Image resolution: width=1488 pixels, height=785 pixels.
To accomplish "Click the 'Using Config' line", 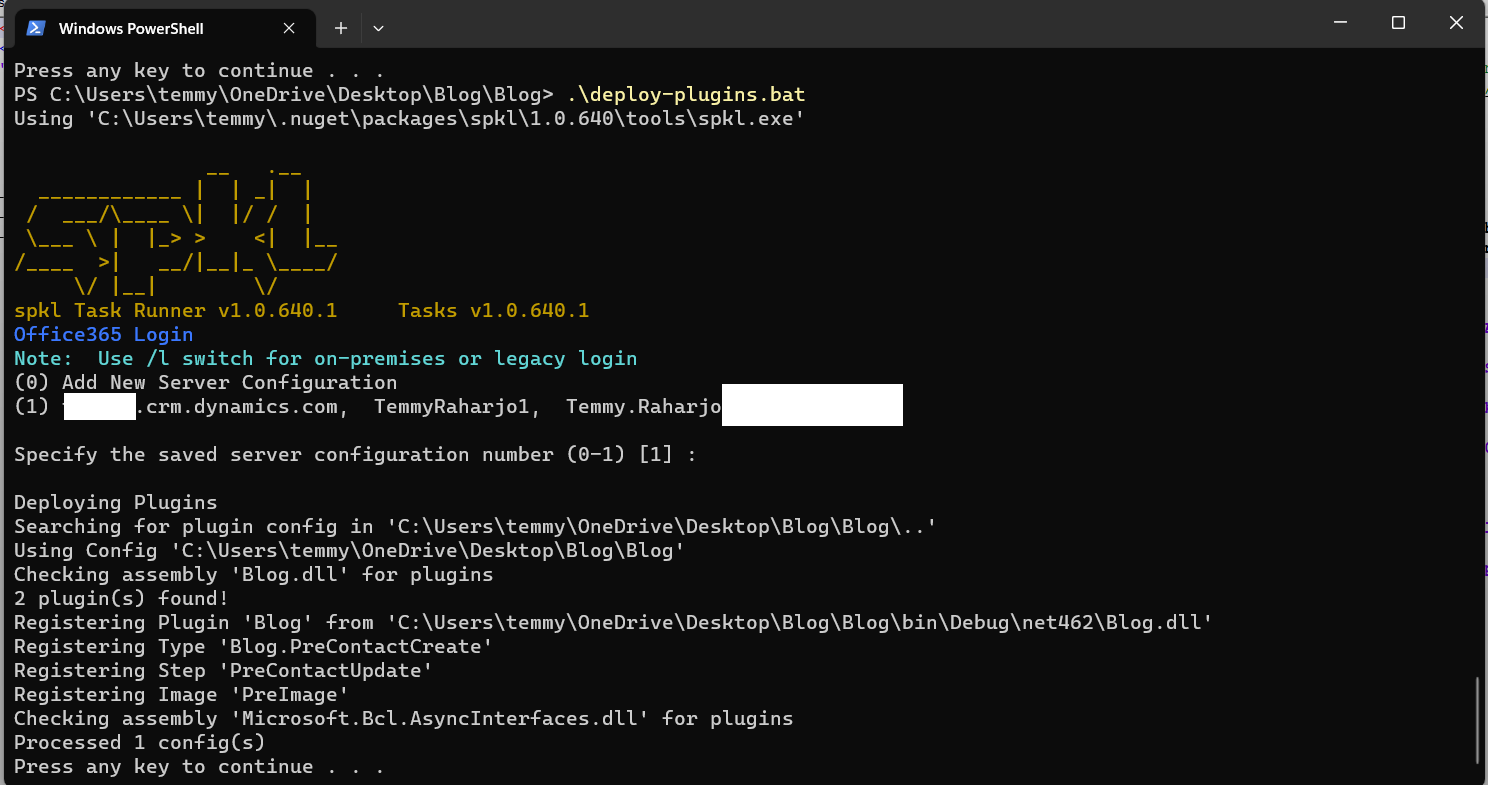I will click(x=349, y=551).
